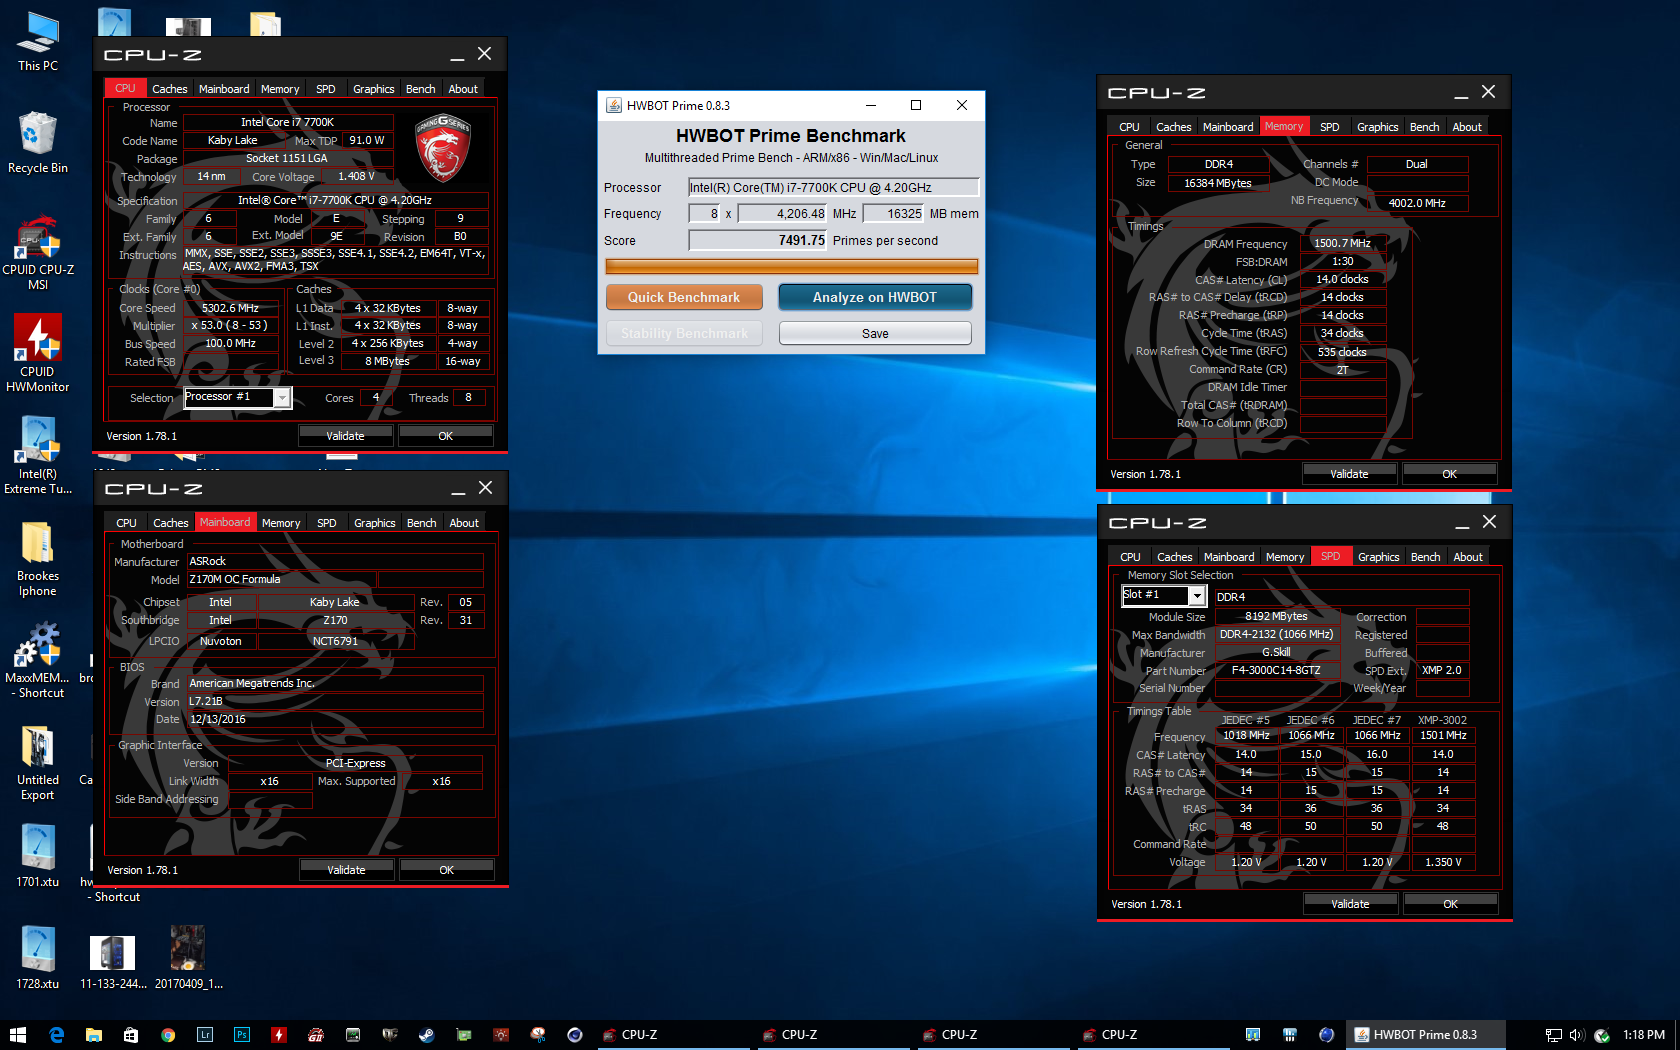Screen dimensions: 1680x1050
Task: Click the XMP-3002 voltage value 1.350 V
Action: (1443, 862)
